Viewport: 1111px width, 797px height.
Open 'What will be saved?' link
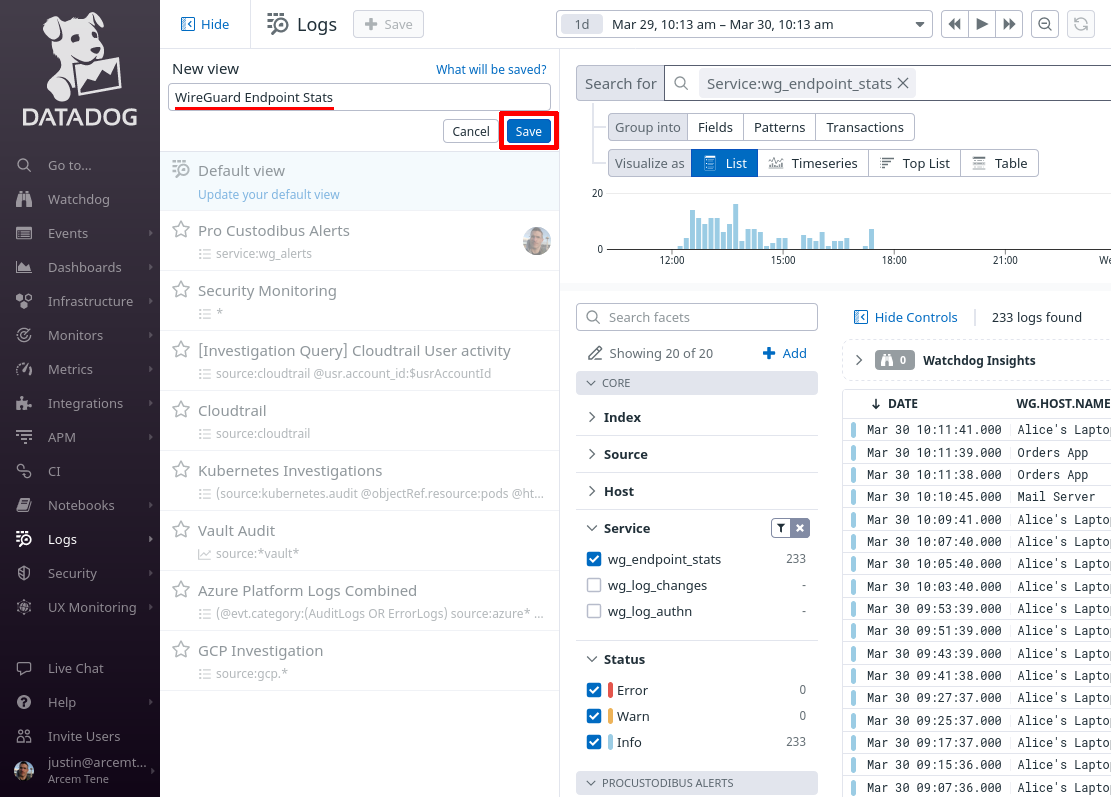point(491,69)
